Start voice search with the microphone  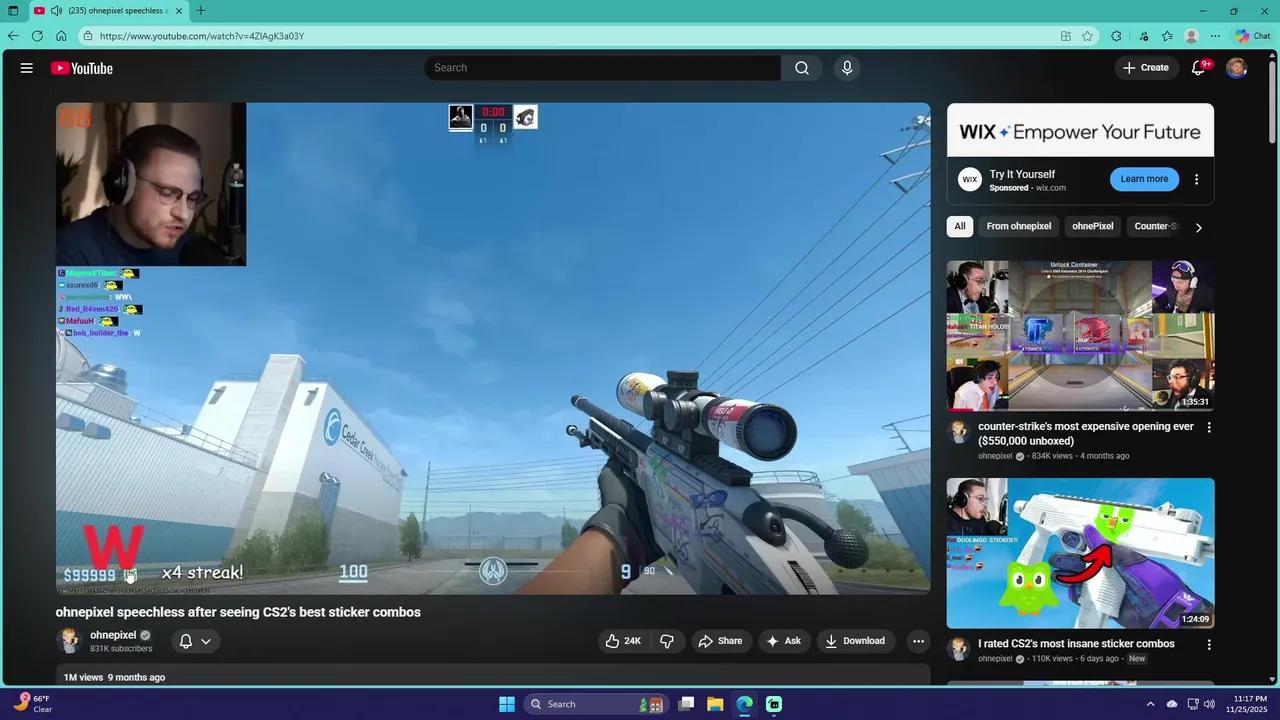click(x=847, y=68)
